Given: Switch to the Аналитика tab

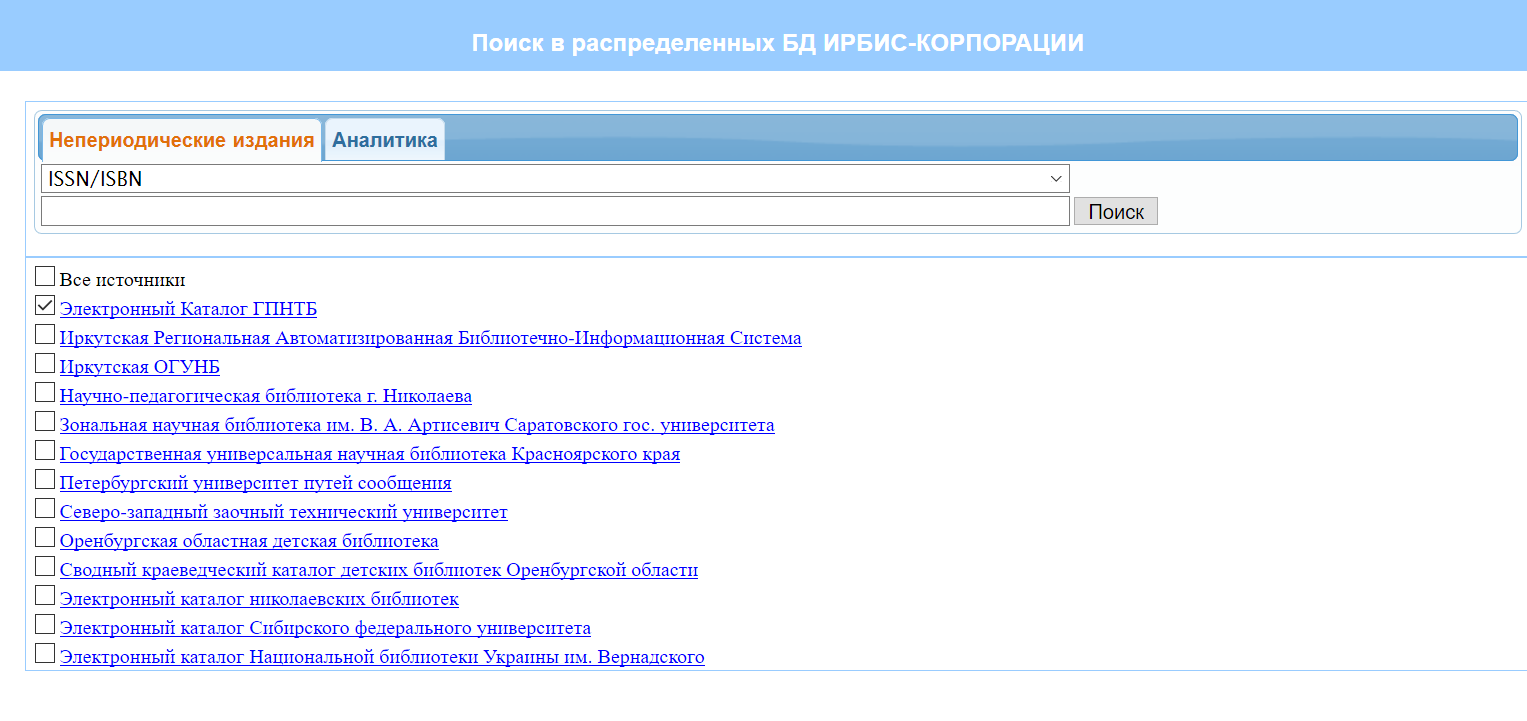Looking at the screenshot, I should click(x=385, y=140).
